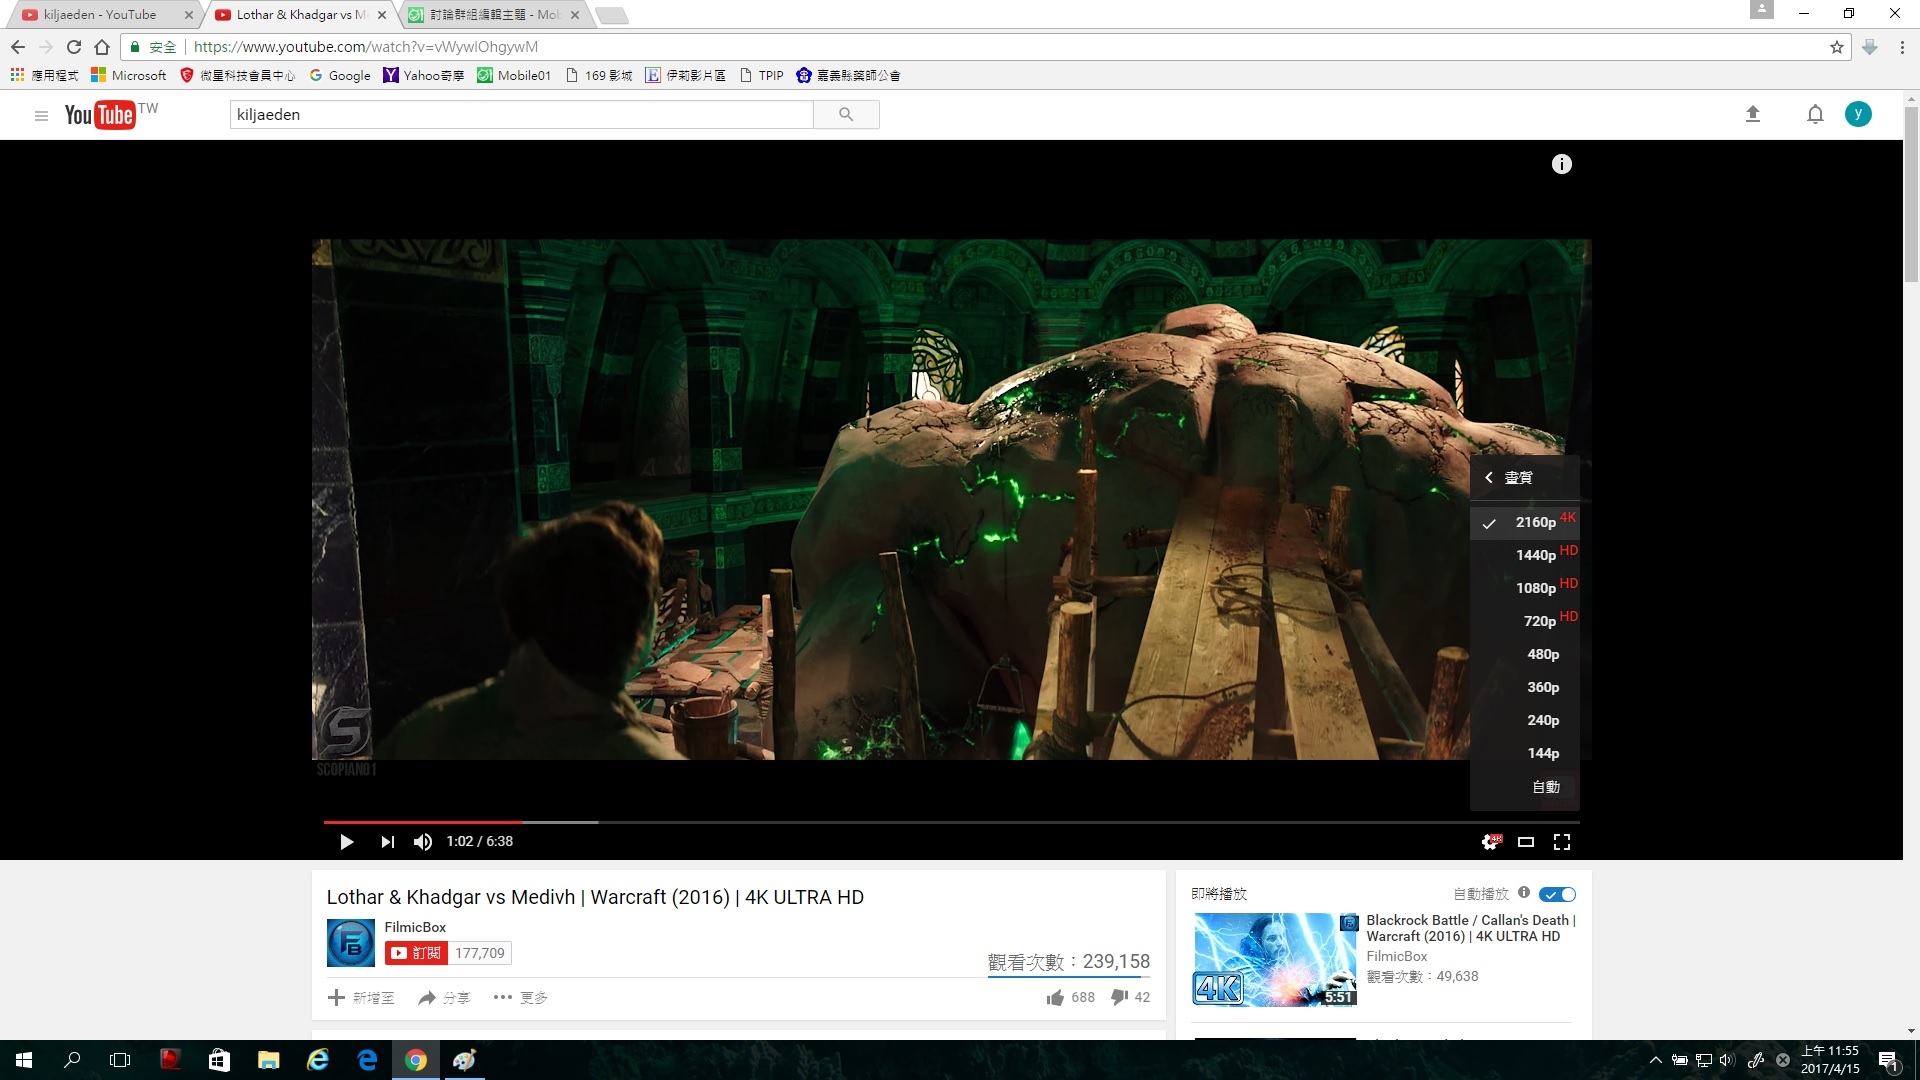1920x1080 pixels.
Task: Like the video with thumbs up
Action: [x=1054, y=997]
